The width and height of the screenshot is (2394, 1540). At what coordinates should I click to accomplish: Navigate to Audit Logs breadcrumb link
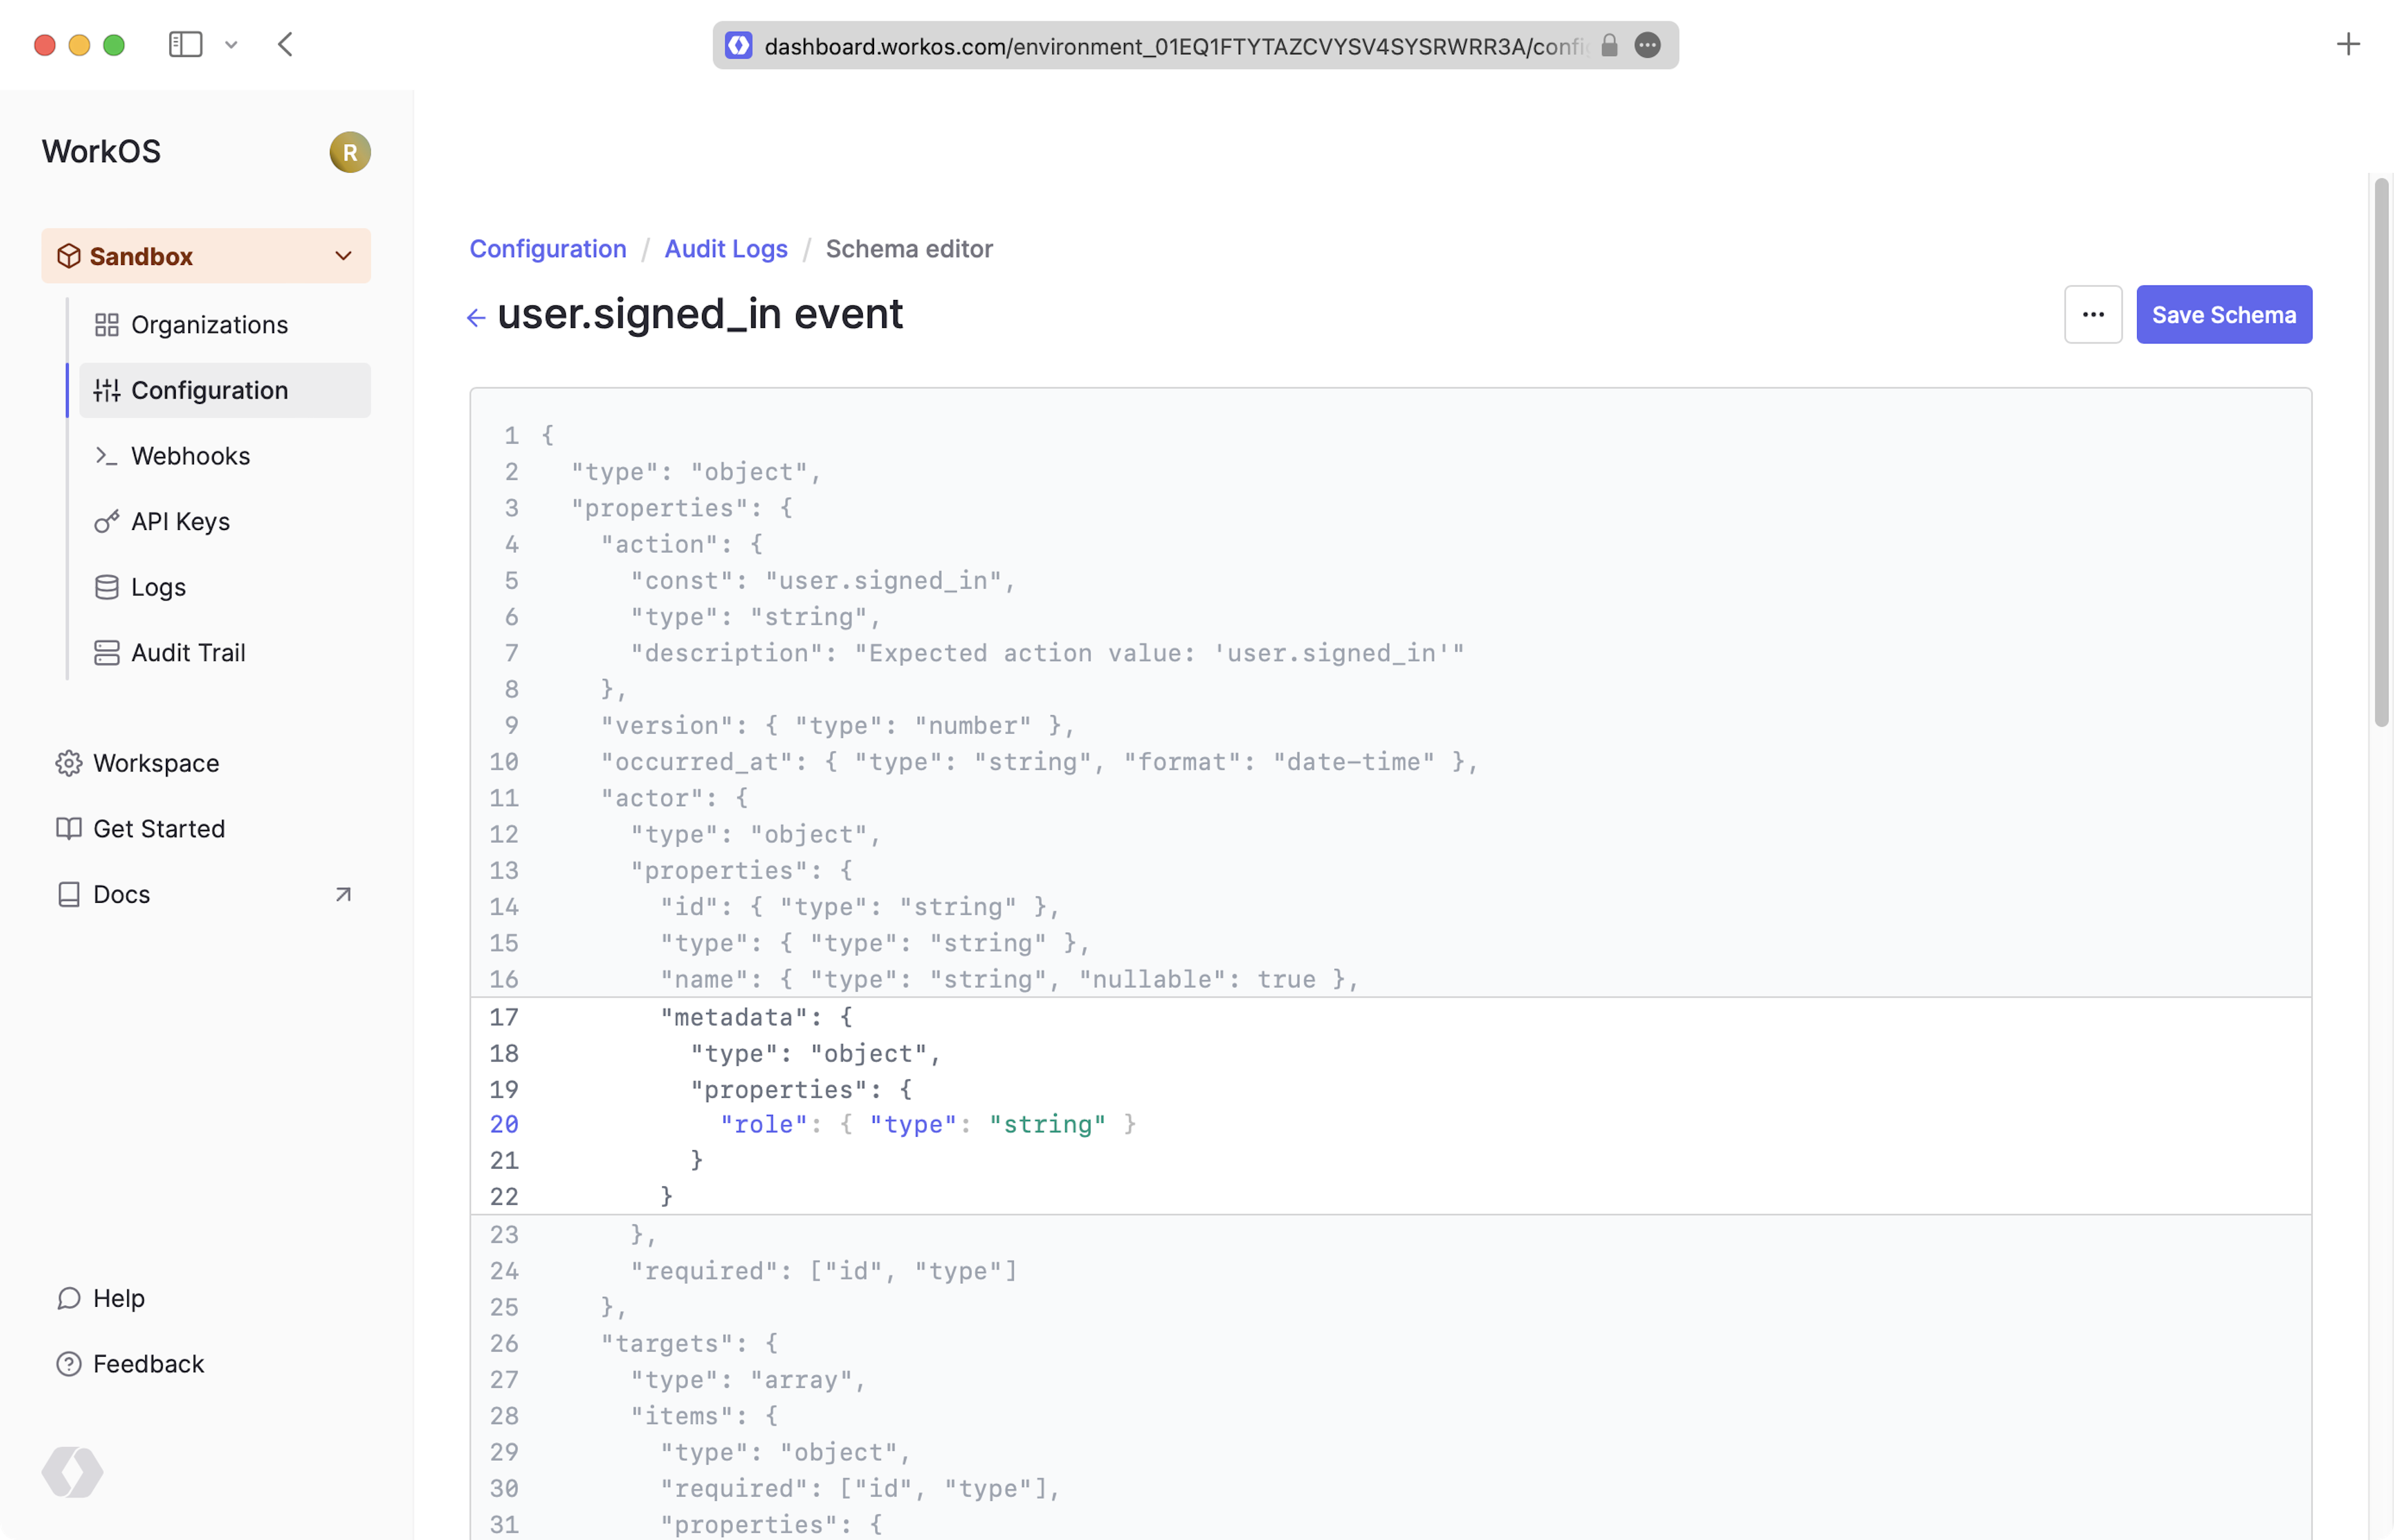tap(726, 249)
